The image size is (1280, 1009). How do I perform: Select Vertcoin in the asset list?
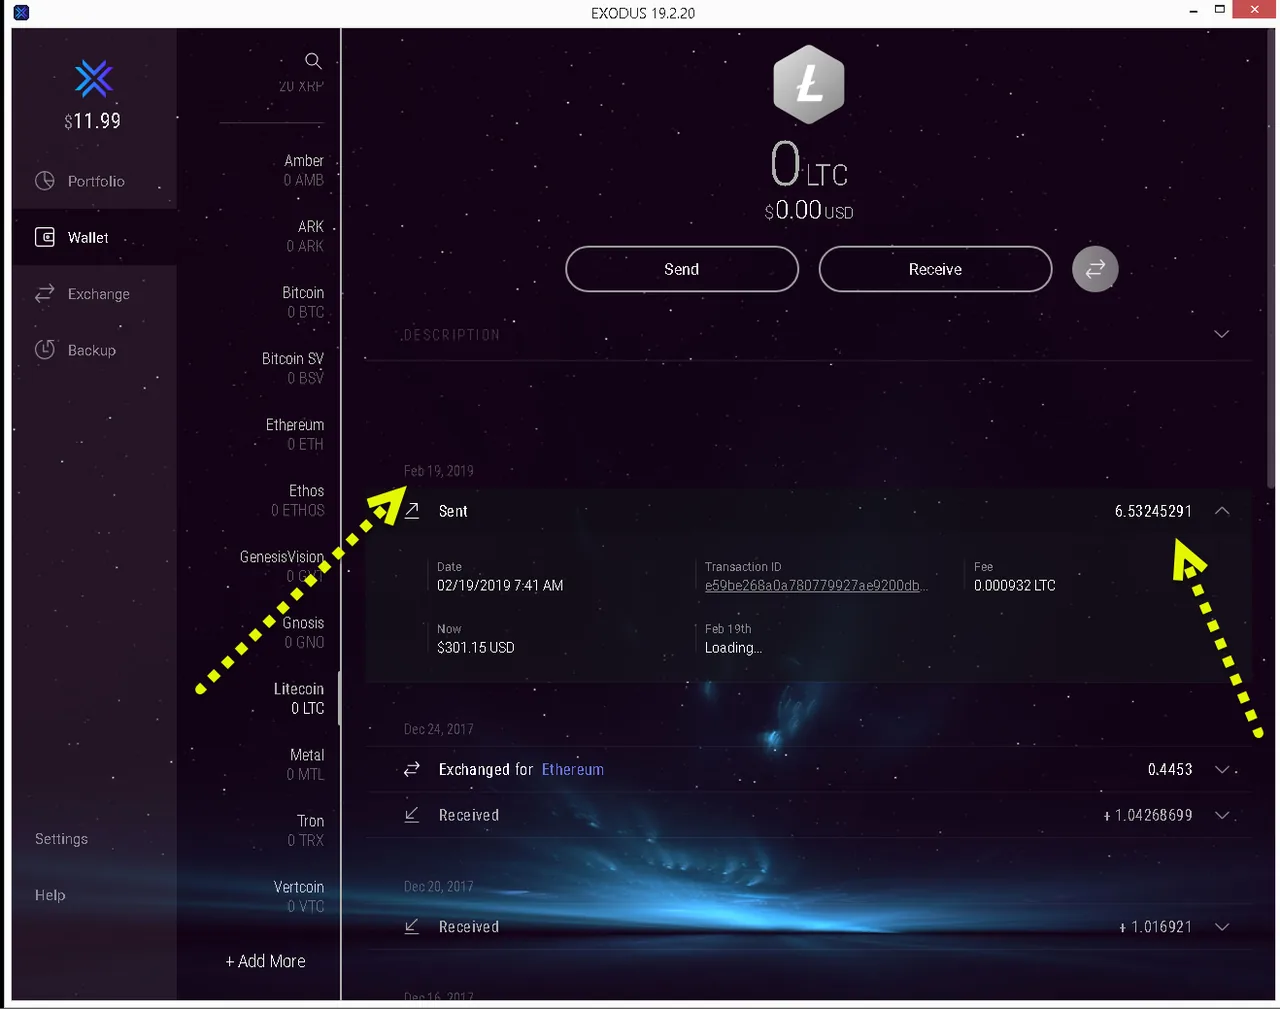pos(298,896)
